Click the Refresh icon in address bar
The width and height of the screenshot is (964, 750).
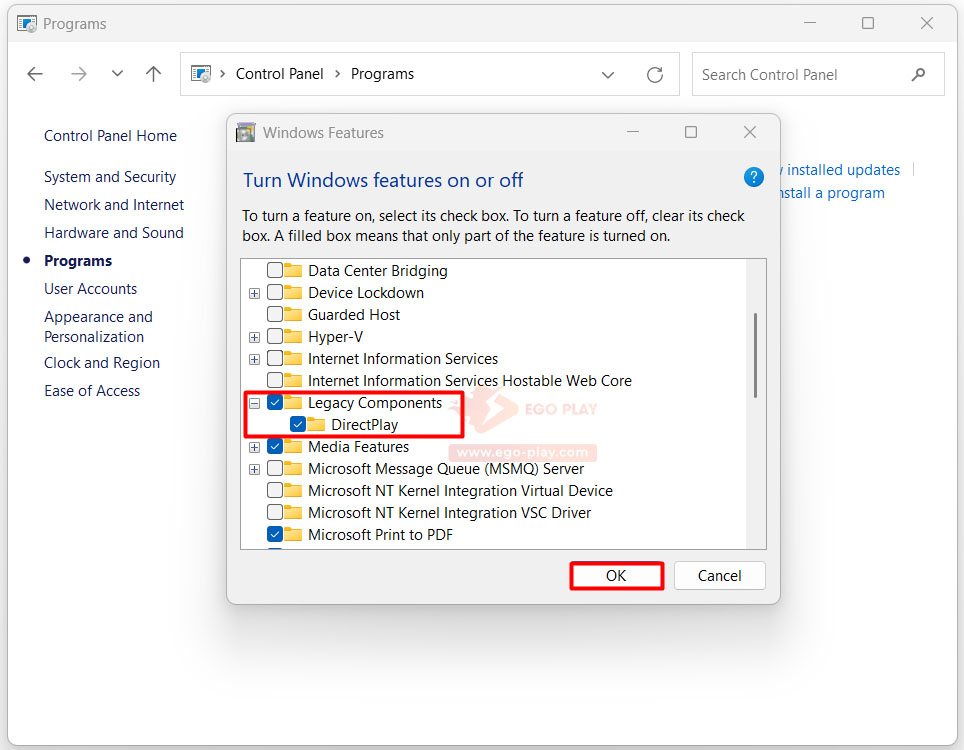(x=655, y=74)
